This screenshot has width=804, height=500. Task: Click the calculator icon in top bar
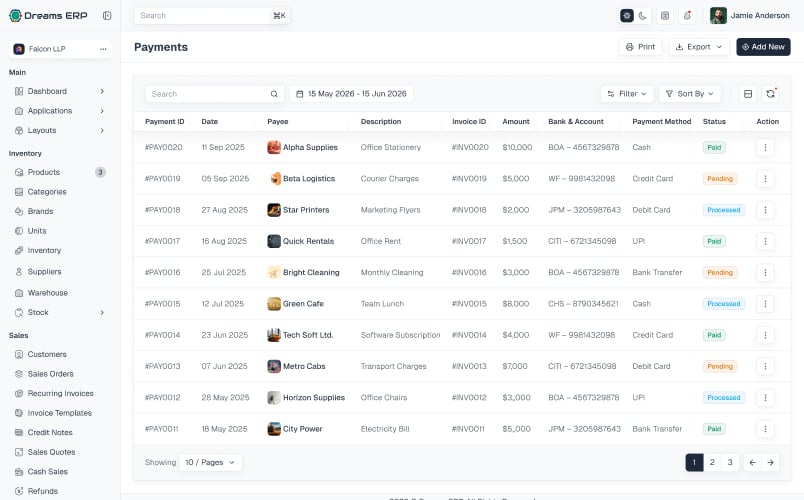click(665, 15)
